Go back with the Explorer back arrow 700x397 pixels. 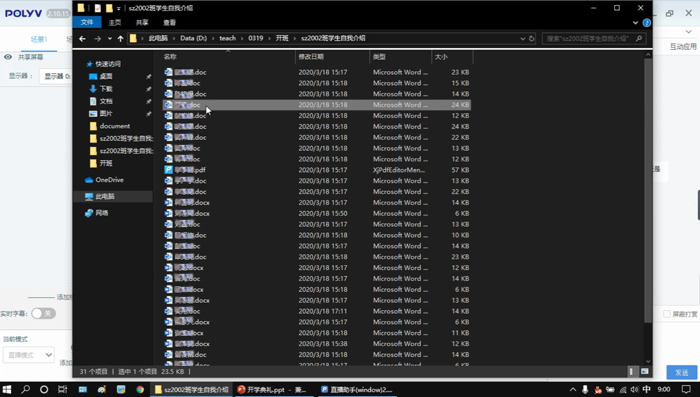point(83,38)
